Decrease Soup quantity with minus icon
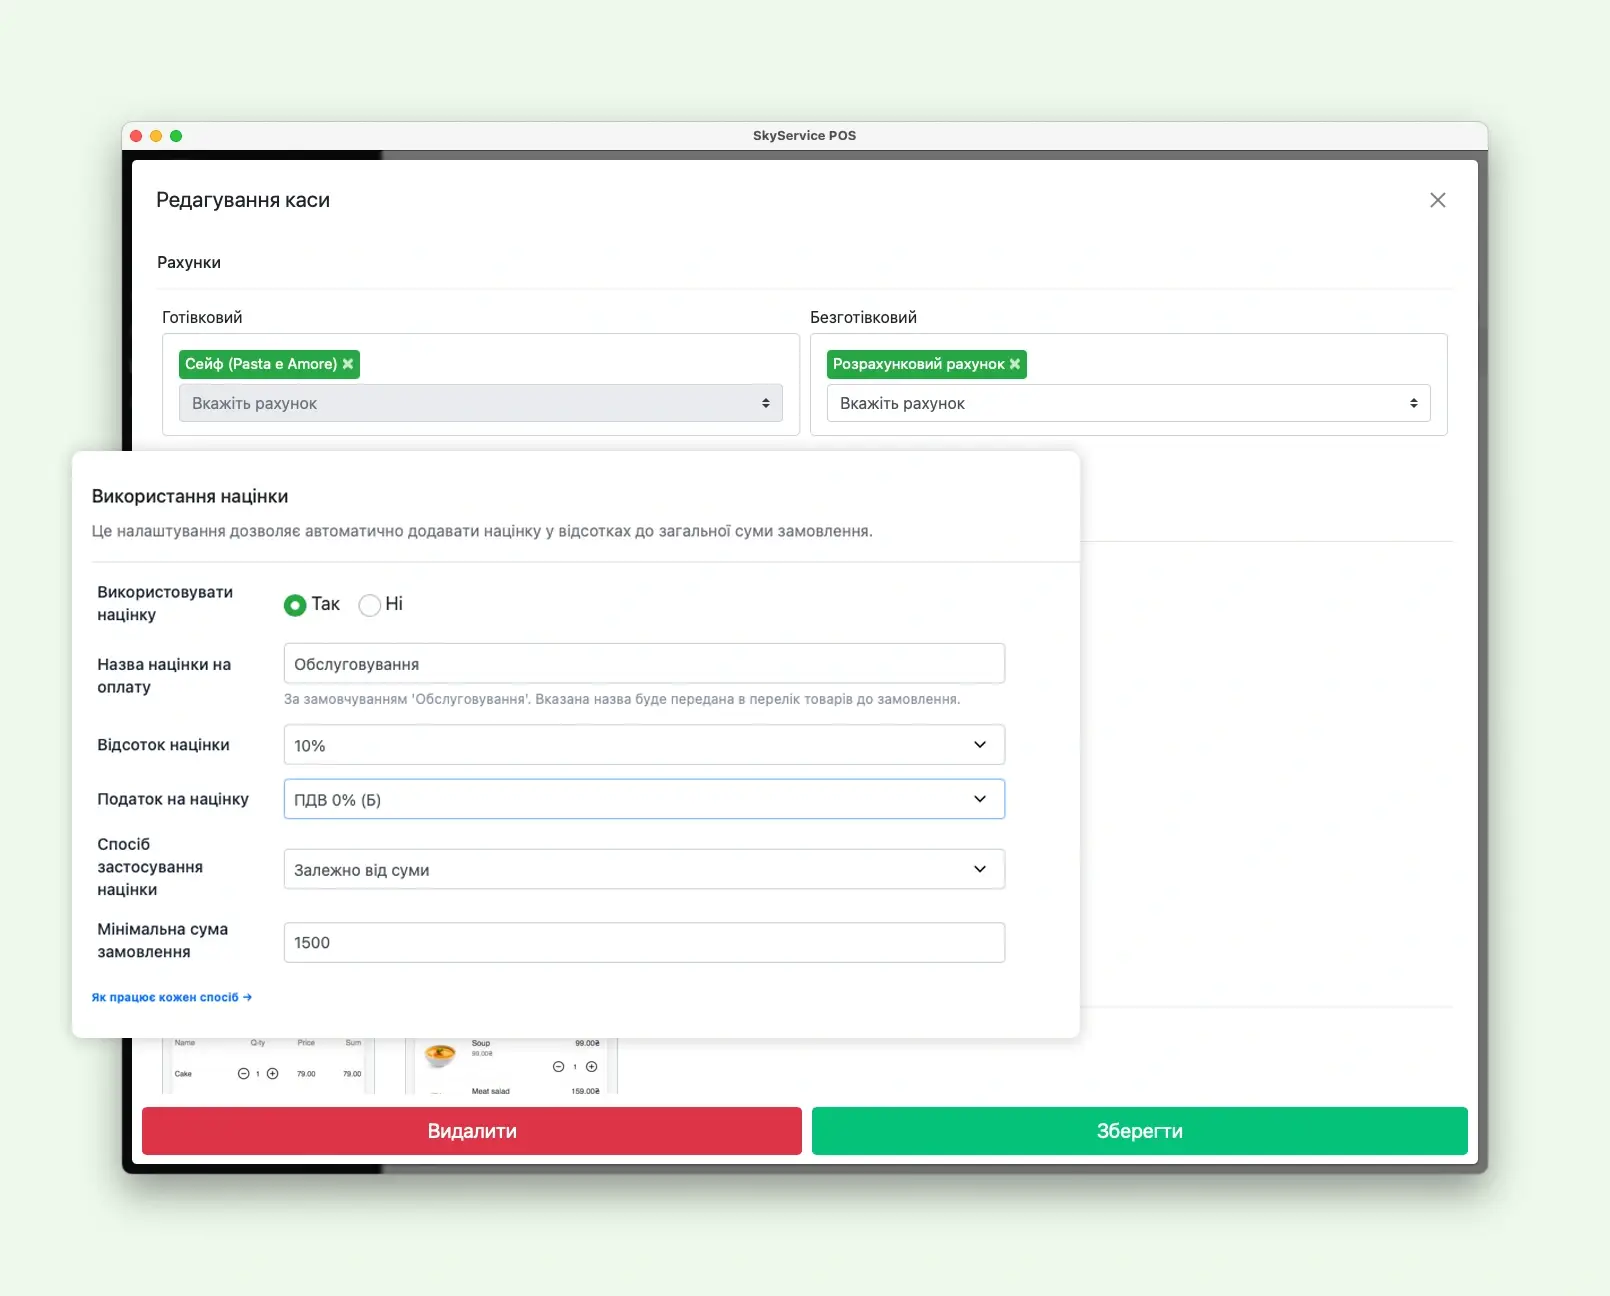1610x1296 pixels. pos(558,1067)
